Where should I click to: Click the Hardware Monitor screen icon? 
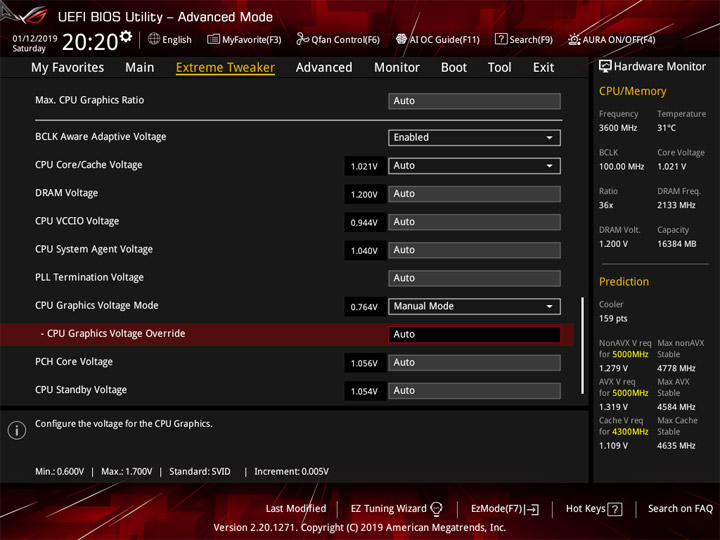(605, 67)
